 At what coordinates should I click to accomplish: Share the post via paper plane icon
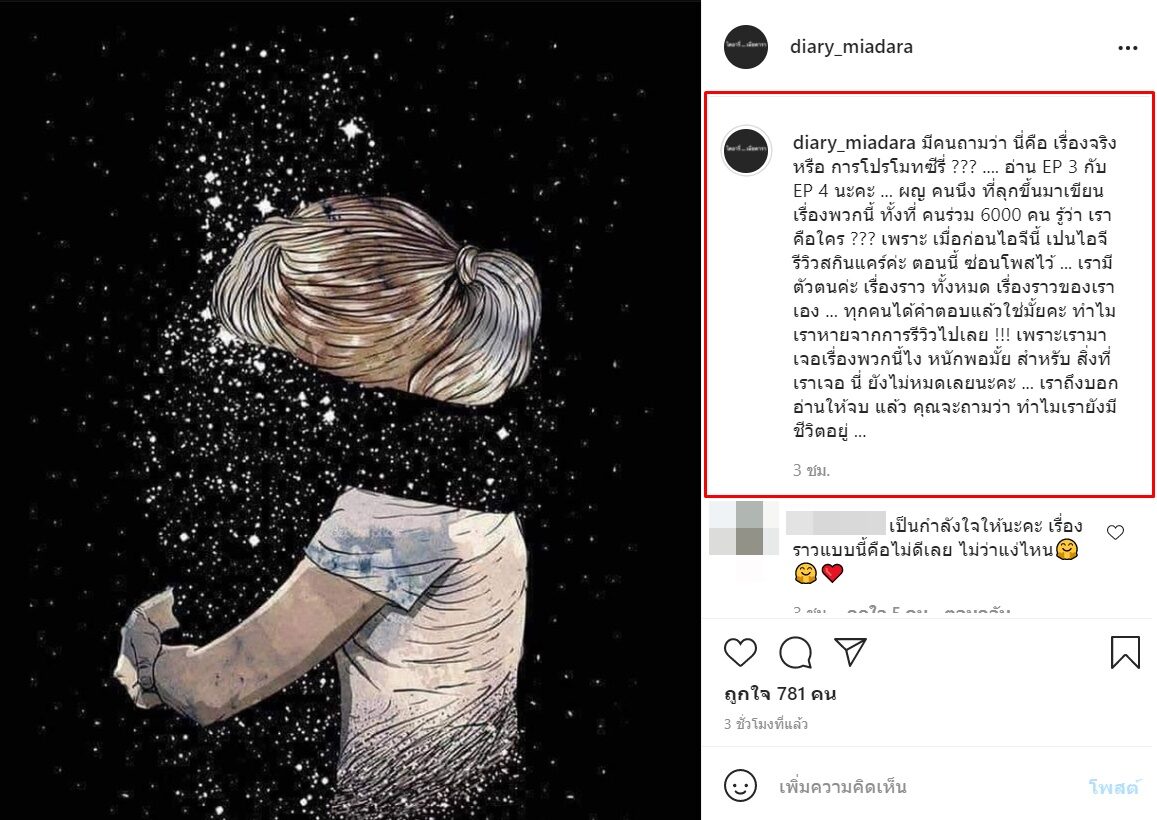coord(849,652)
